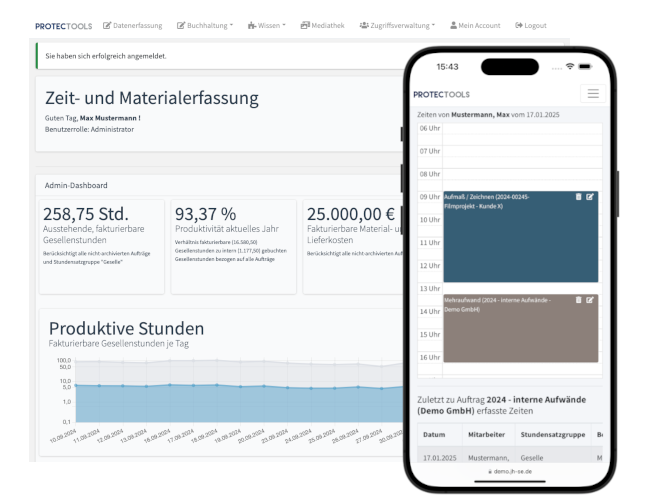Expand the Zugriffsverwaltung dropdown menu
This screenshot has height=500, width=650.
[x=396, y=25]
